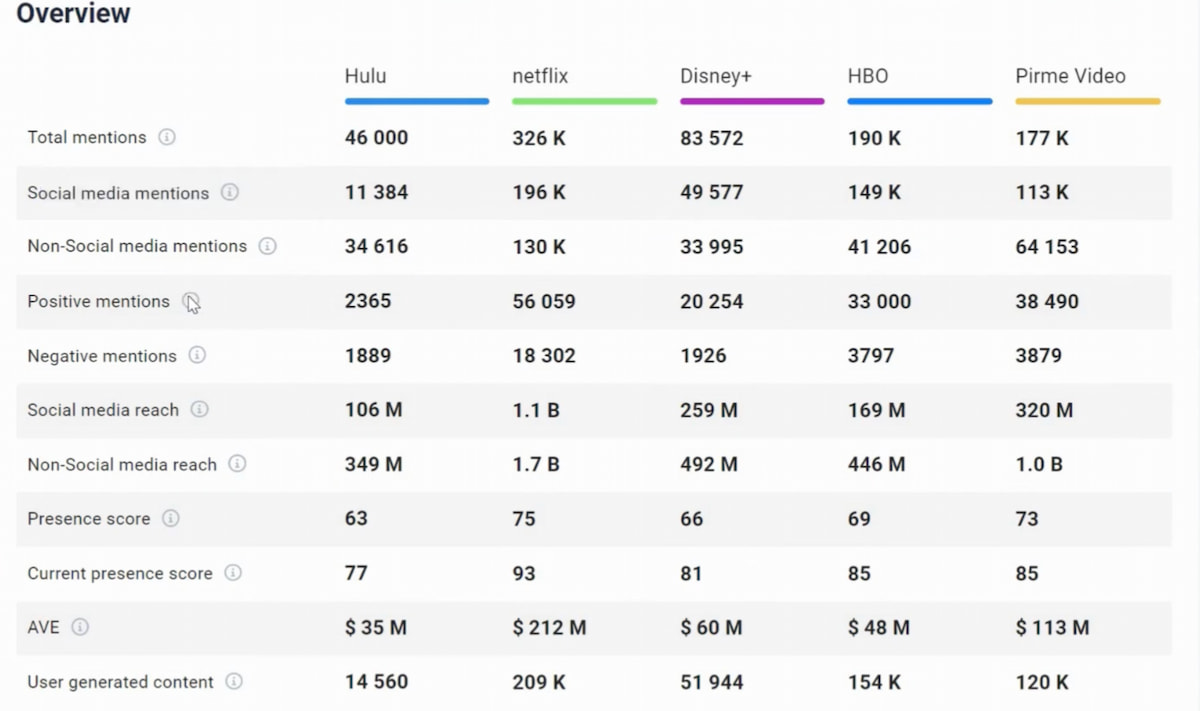
Task: Click Disney+ total mentions value 83 572
Action: [x=712, y=138]
